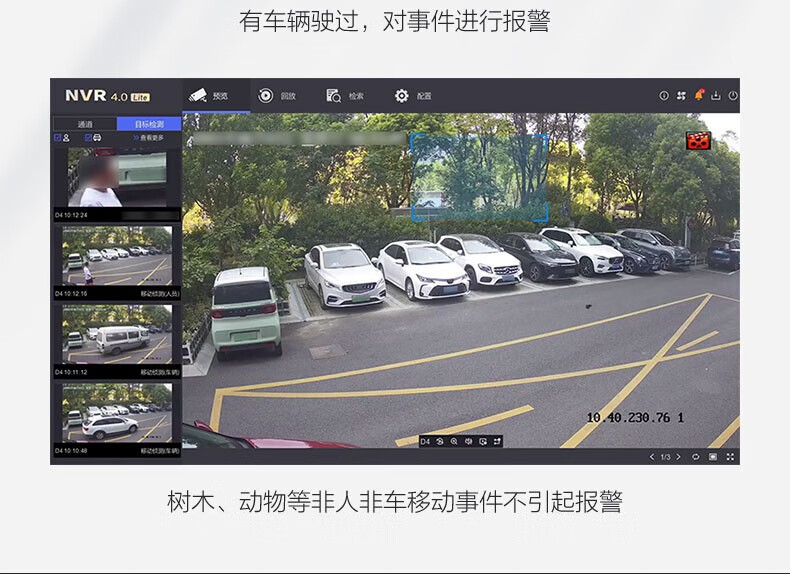Enter fullscreen view
This screenshot has width=790, height=574.
[730, 457]
